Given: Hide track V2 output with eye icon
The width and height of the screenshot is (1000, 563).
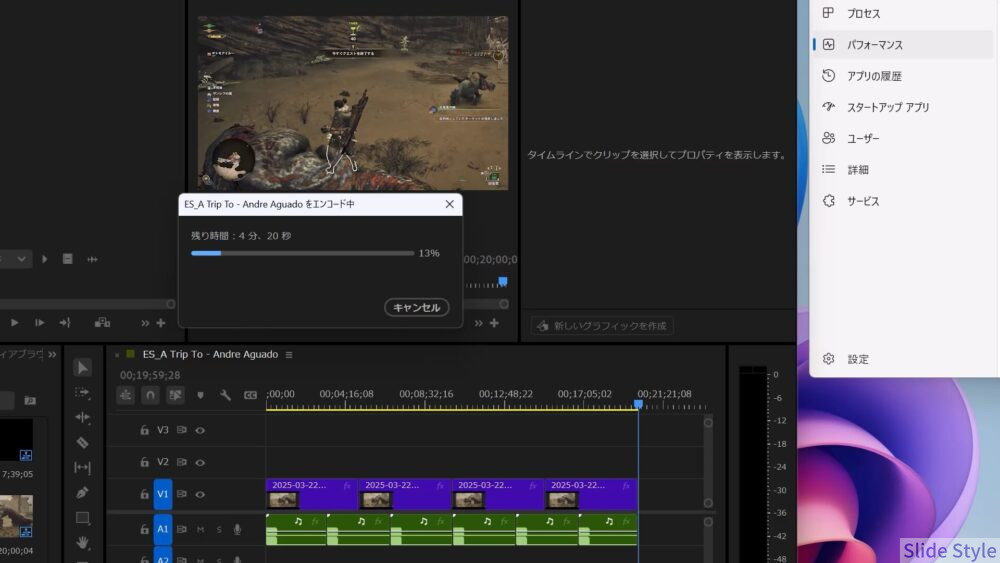Looking at the screenshot, I should 200,462.
